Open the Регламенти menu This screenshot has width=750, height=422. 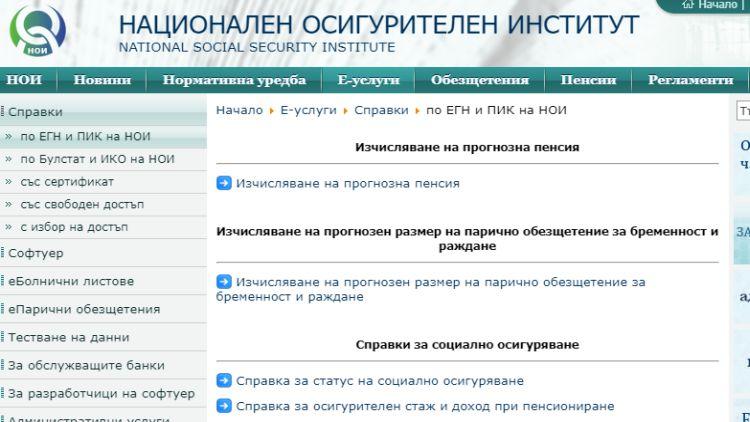click(690, 80)
